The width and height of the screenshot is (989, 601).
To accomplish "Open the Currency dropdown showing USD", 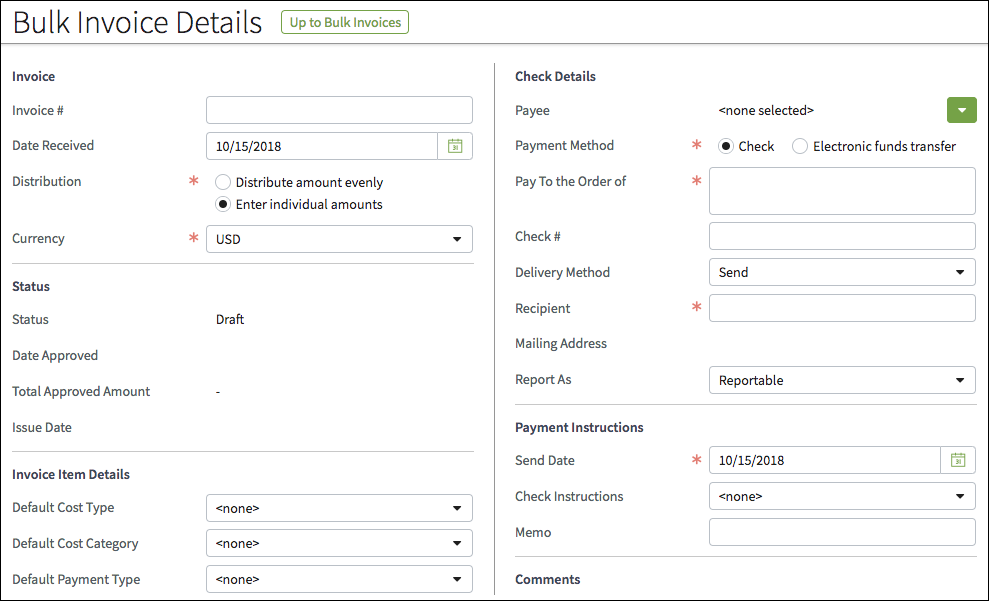I will pos(339,239).
